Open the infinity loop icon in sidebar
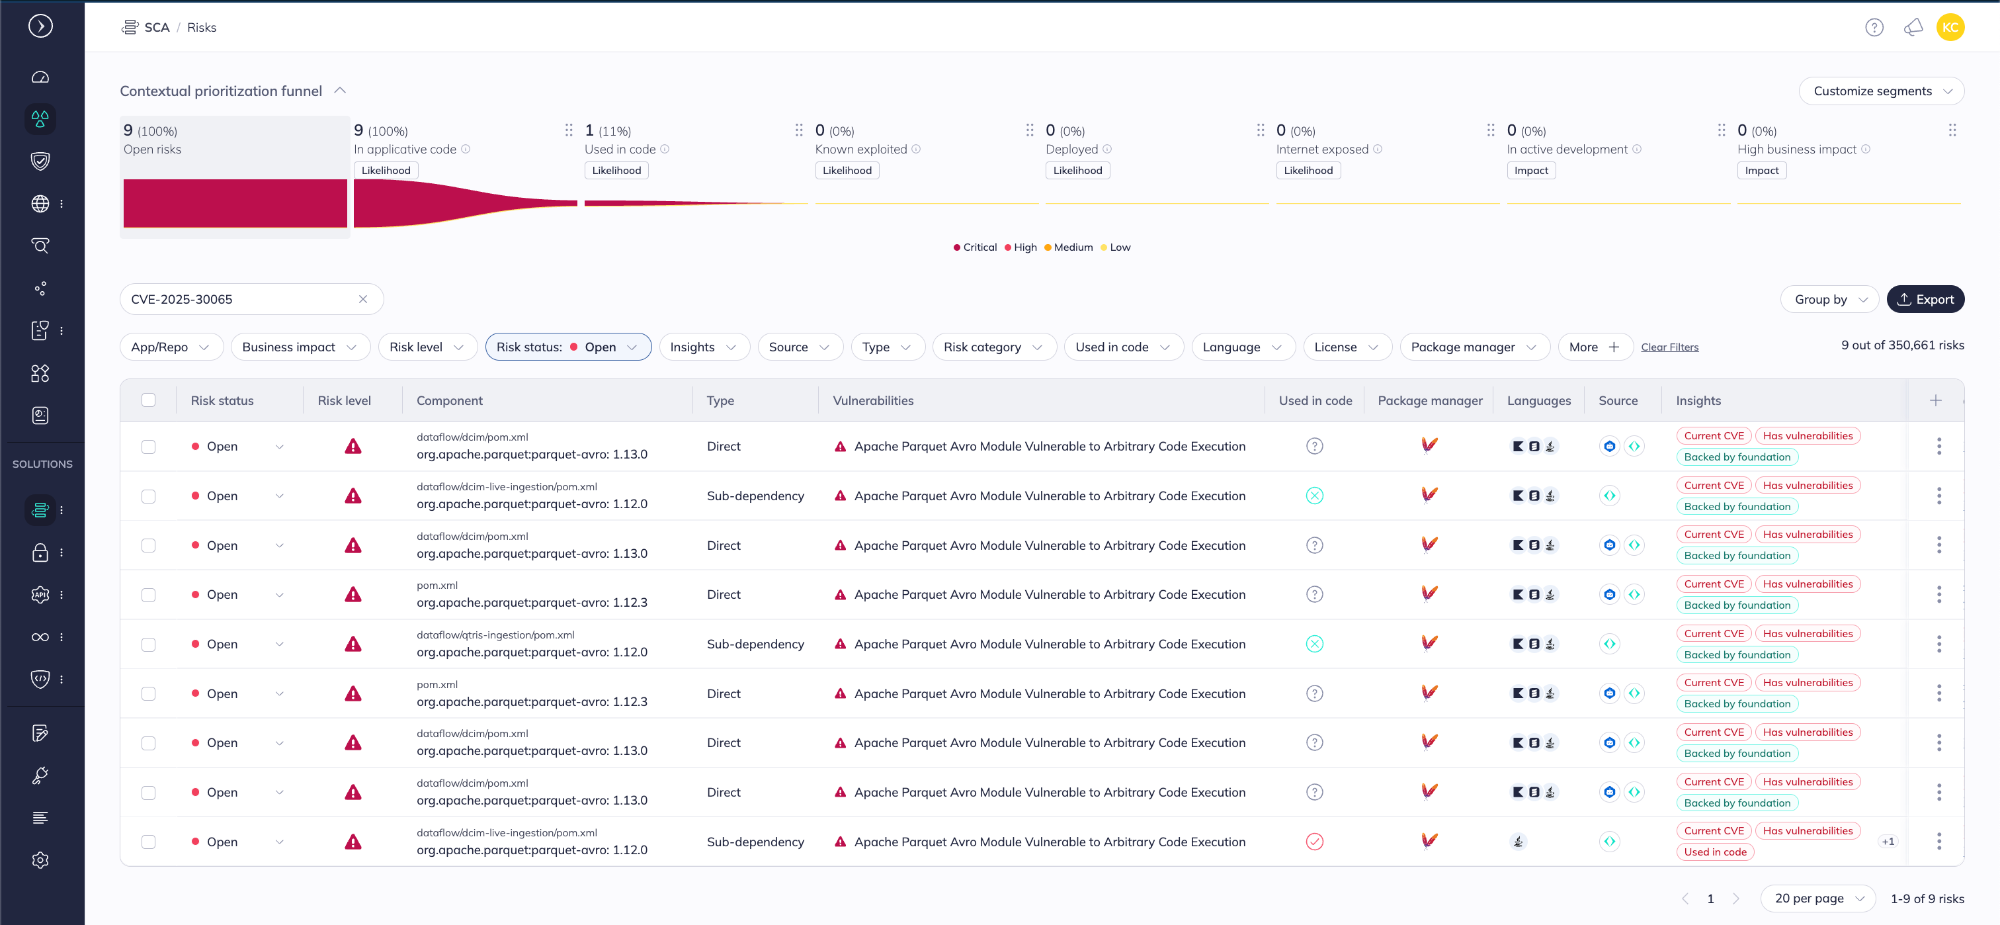This screenshot has height=925, width=2000. (40, 637)
